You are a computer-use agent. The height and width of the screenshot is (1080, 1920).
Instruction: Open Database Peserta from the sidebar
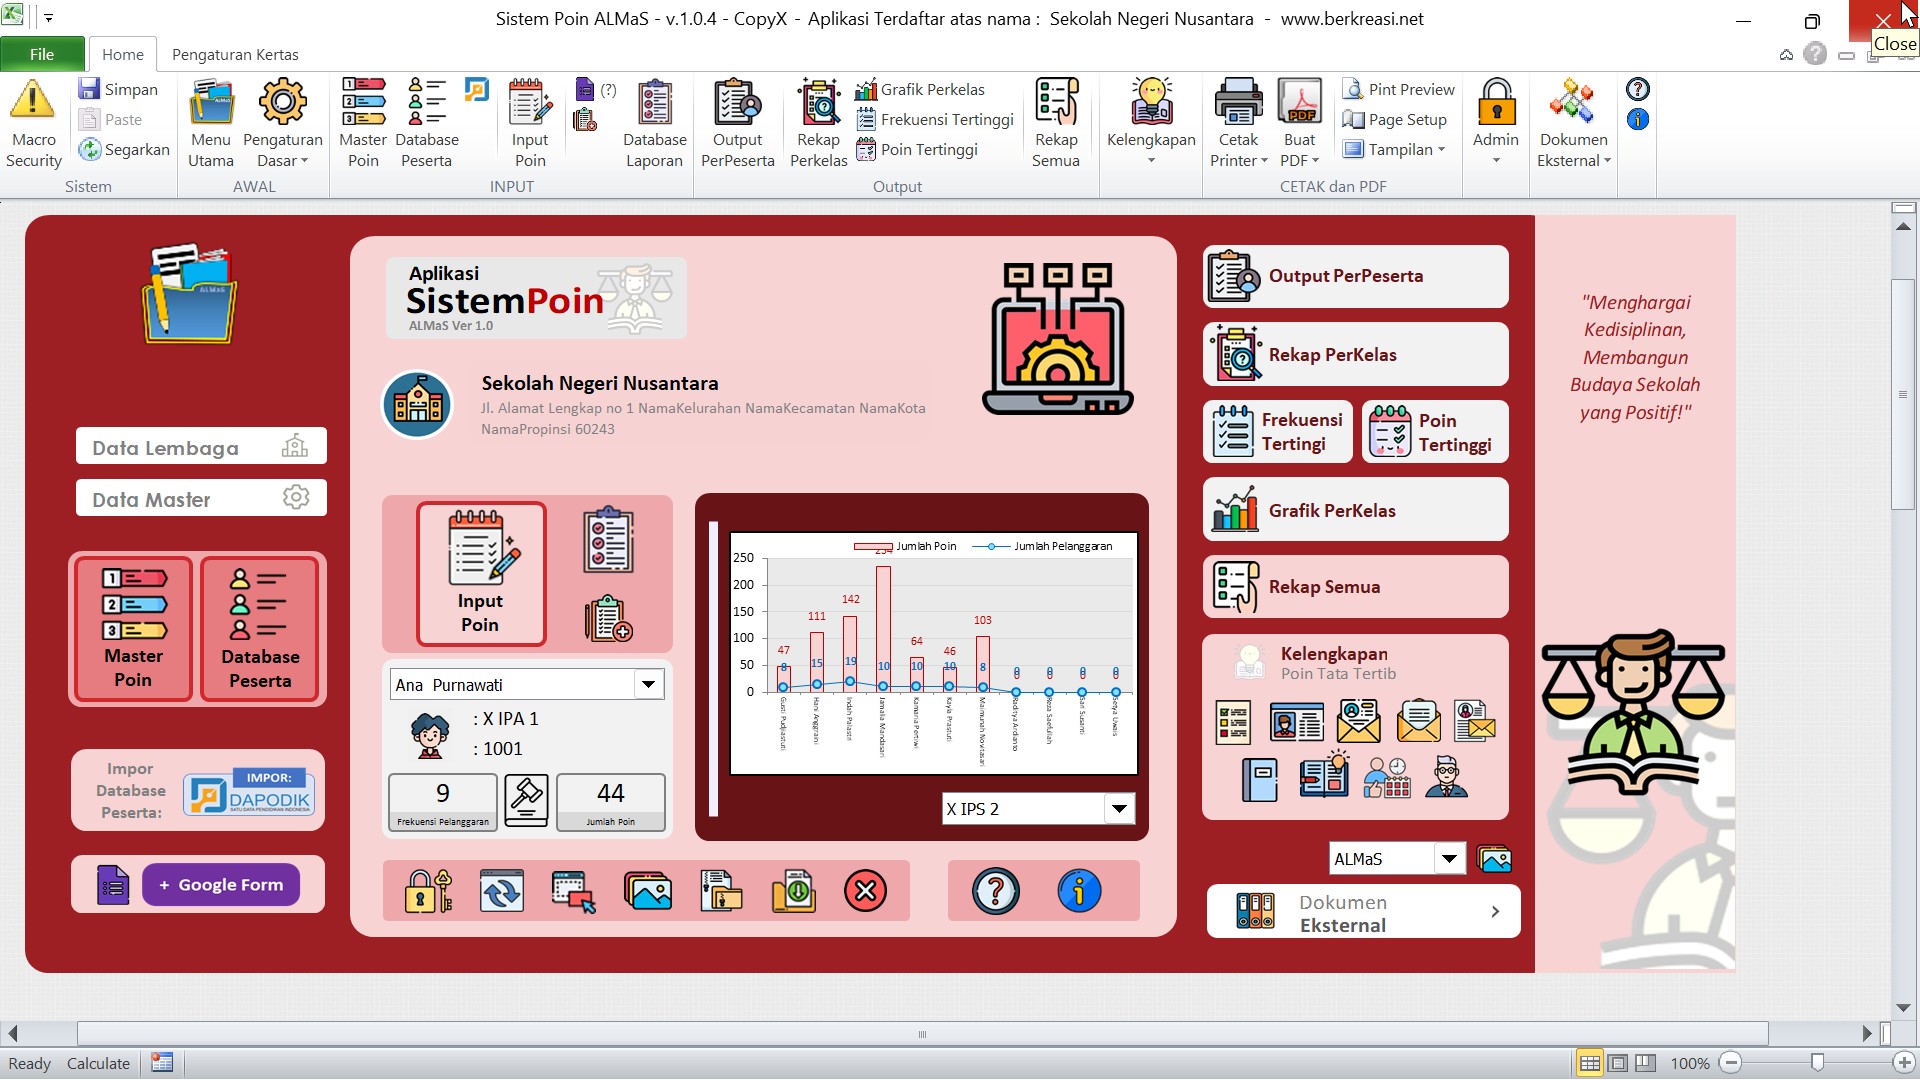pyautogui.click(x=260, y=629)
